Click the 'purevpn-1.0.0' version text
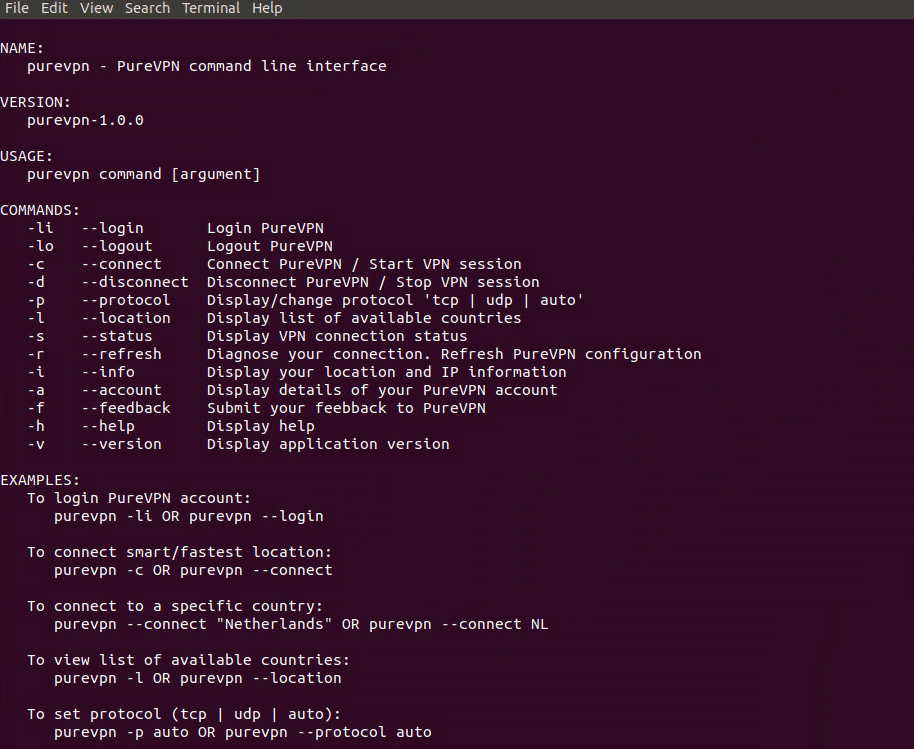The image size is (914, 749). coord(85,121)
